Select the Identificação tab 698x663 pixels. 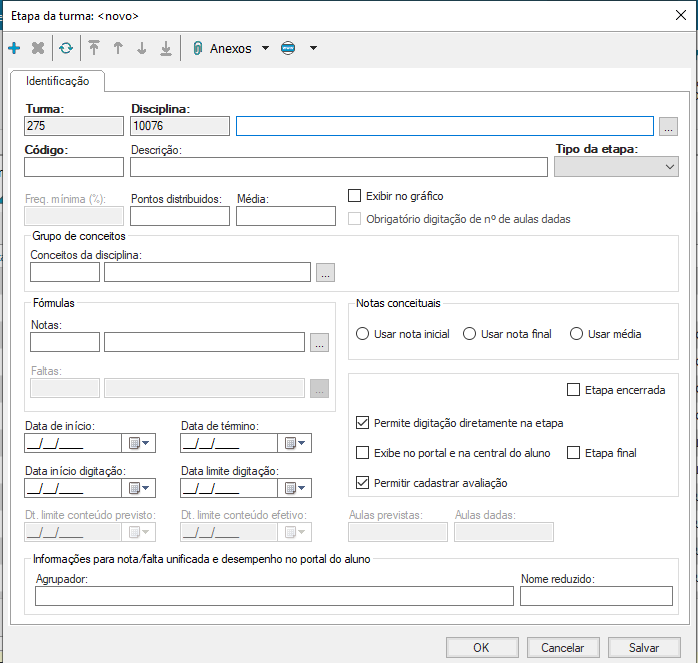[57, 81]
